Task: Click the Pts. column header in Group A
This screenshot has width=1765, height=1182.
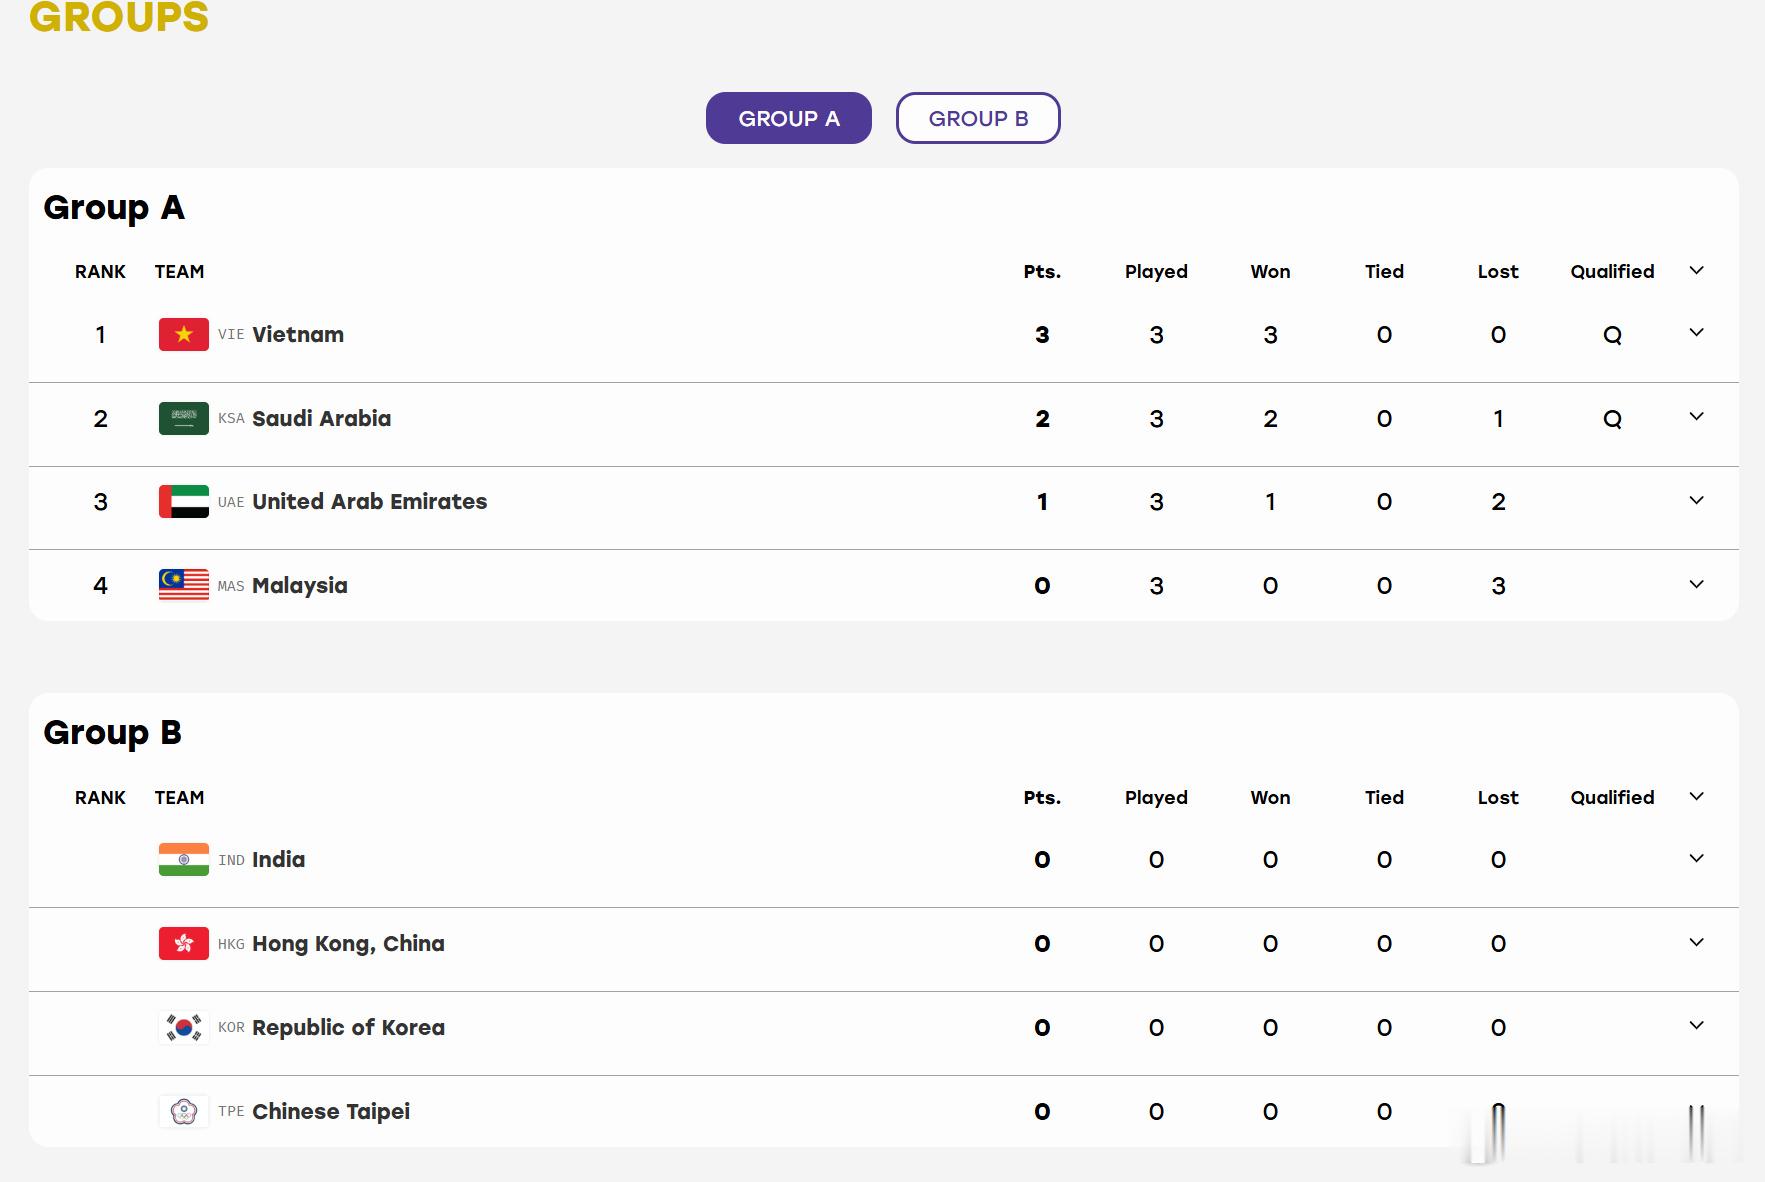Action: click(x=1042, y=271)
